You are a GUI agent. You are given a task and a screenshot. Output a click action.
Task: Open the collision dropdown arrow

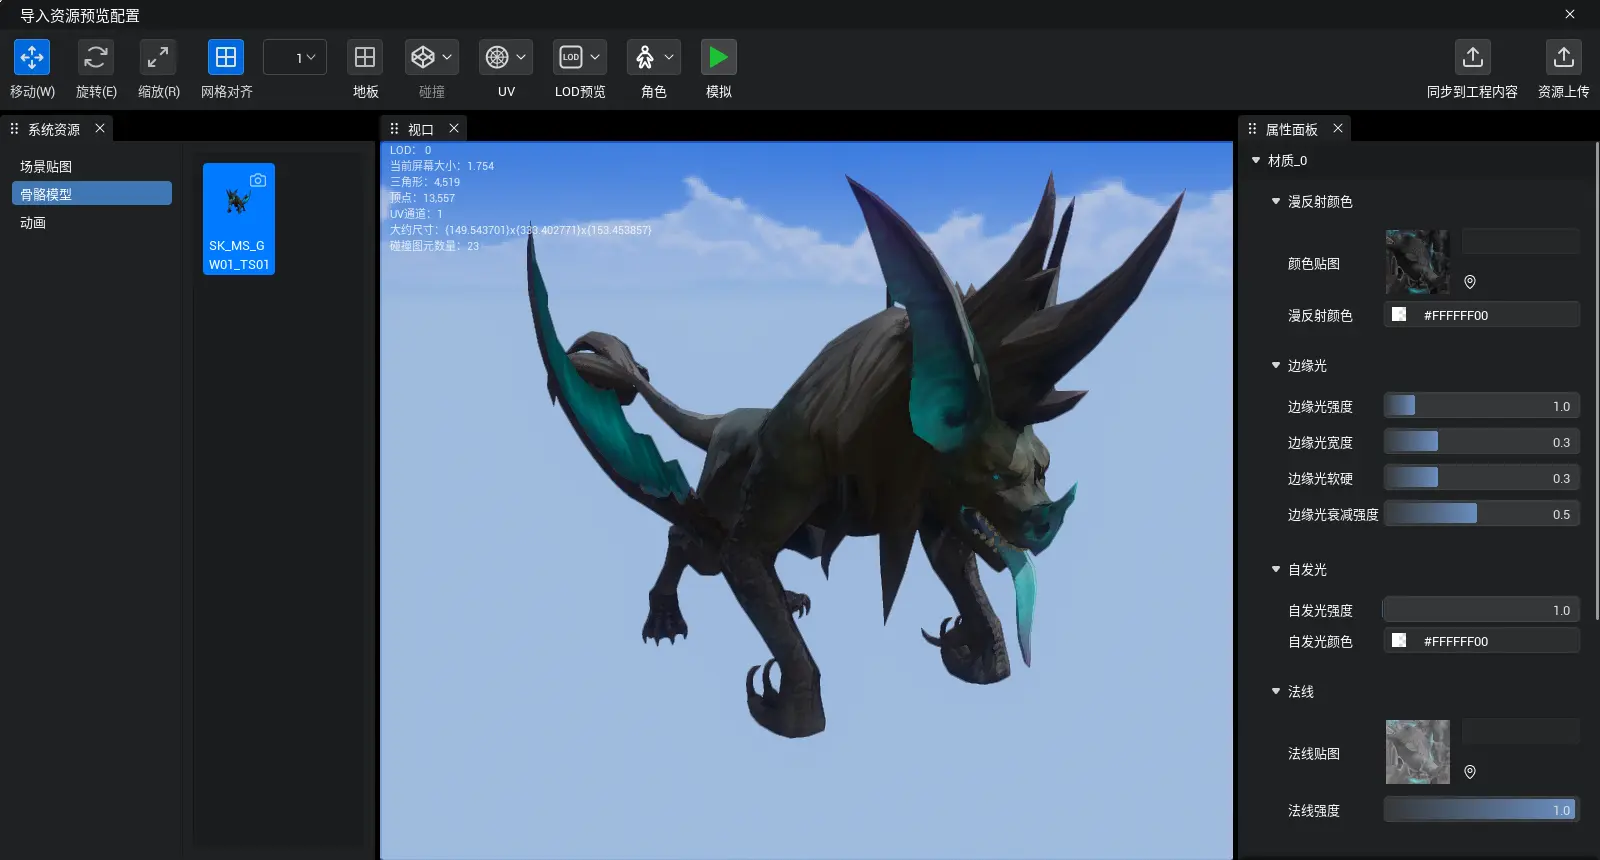(447, 57)
